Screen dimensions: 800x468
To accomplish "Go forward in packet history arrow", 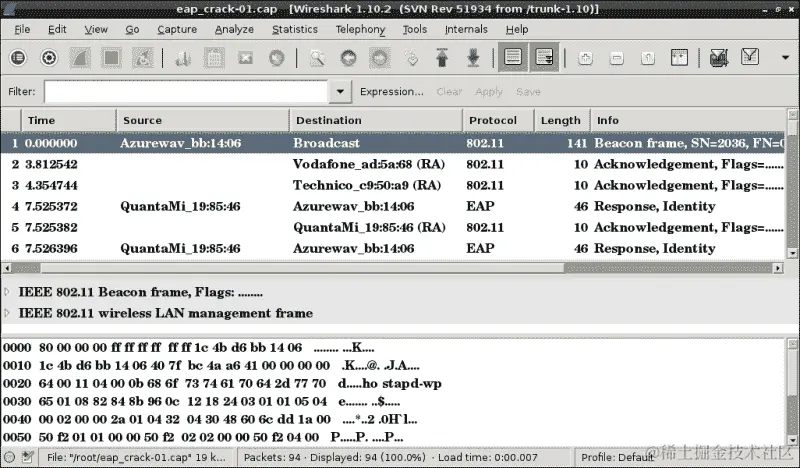I will coord(380,58).
